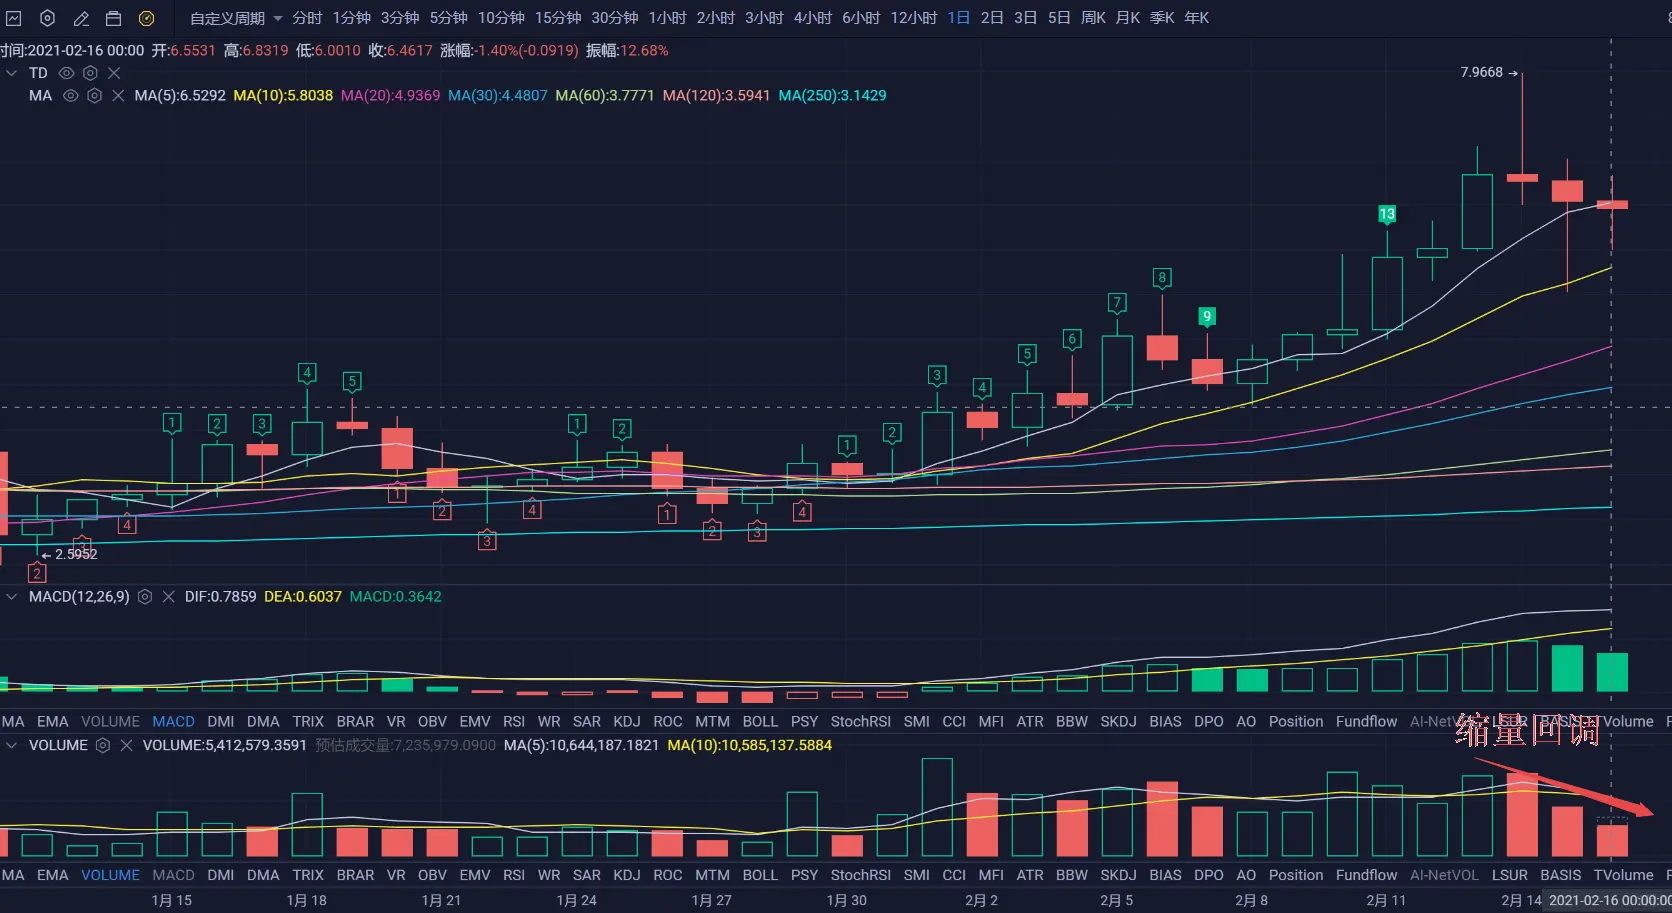Select the 10分钟 timeframe
The width and height of the screenshot is (1672, 913).
coord(501,18)
